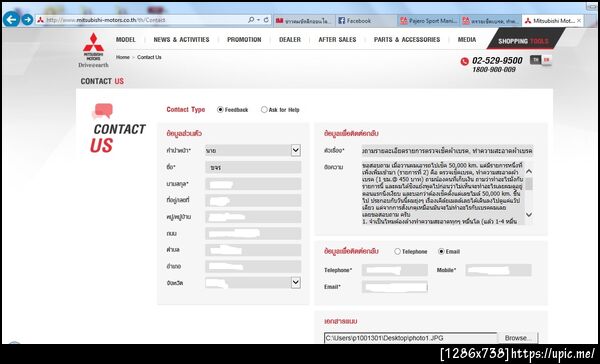Open the MEDIA menu

click(467, 39)
